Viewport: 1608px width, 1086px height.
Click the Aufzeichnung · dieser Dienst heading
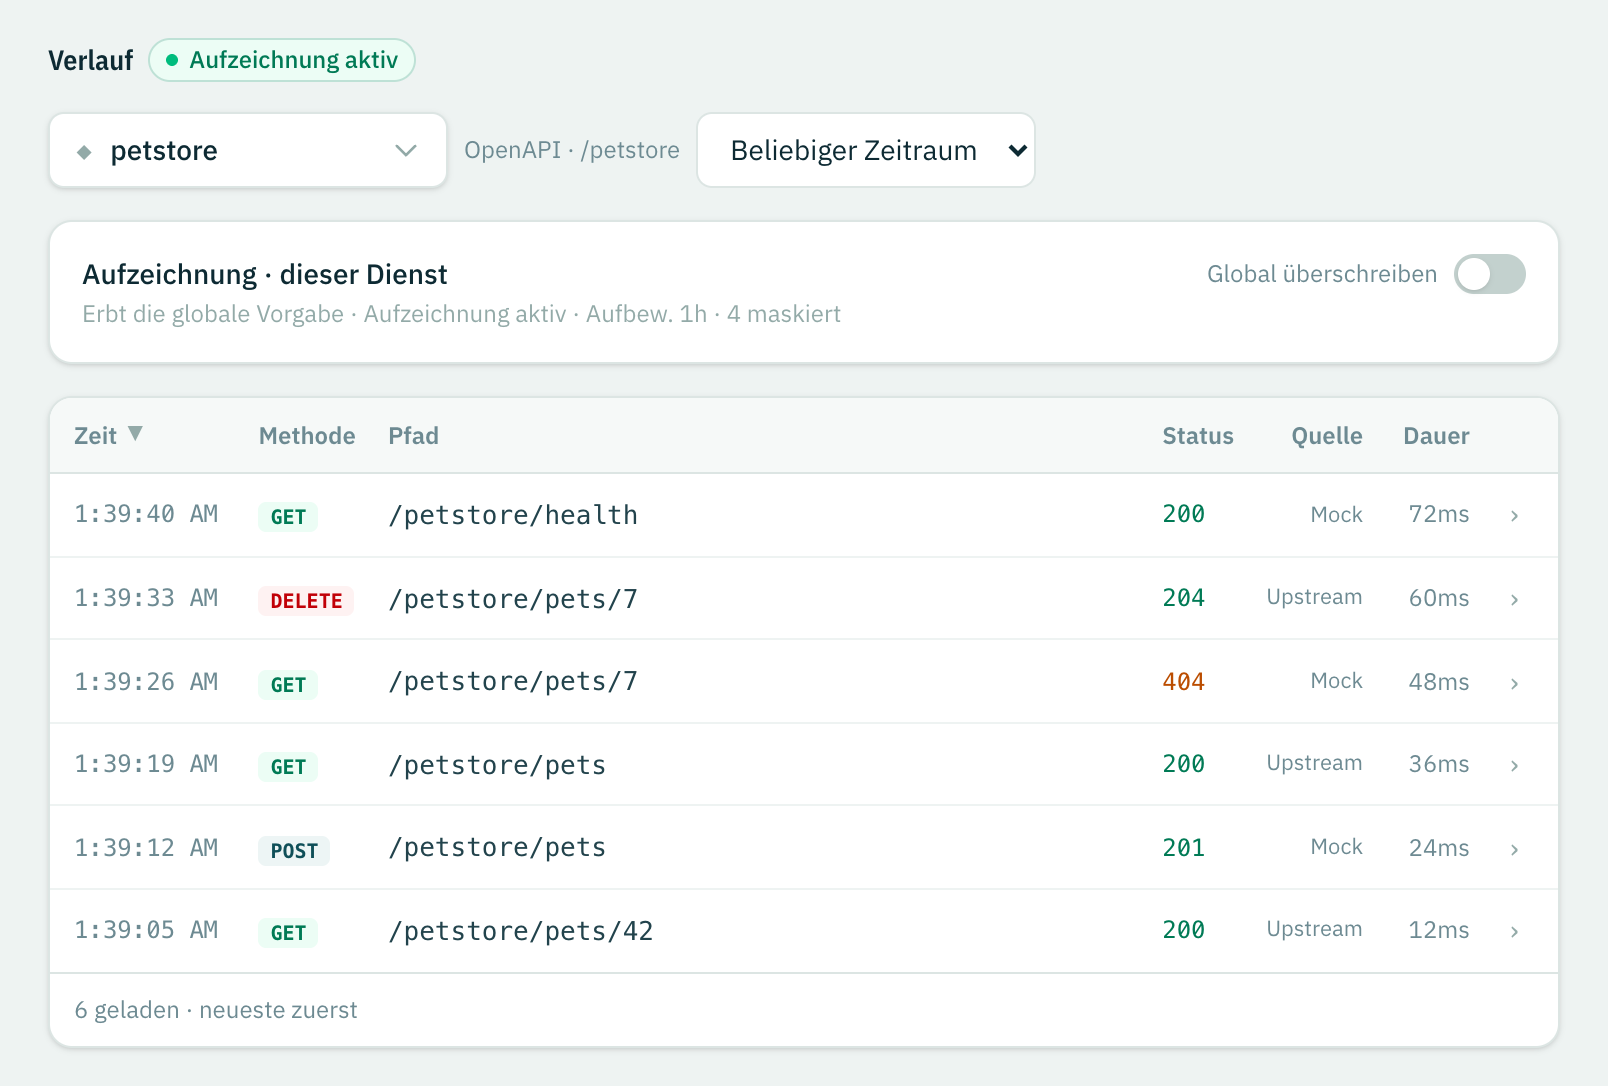click(265, 274)
